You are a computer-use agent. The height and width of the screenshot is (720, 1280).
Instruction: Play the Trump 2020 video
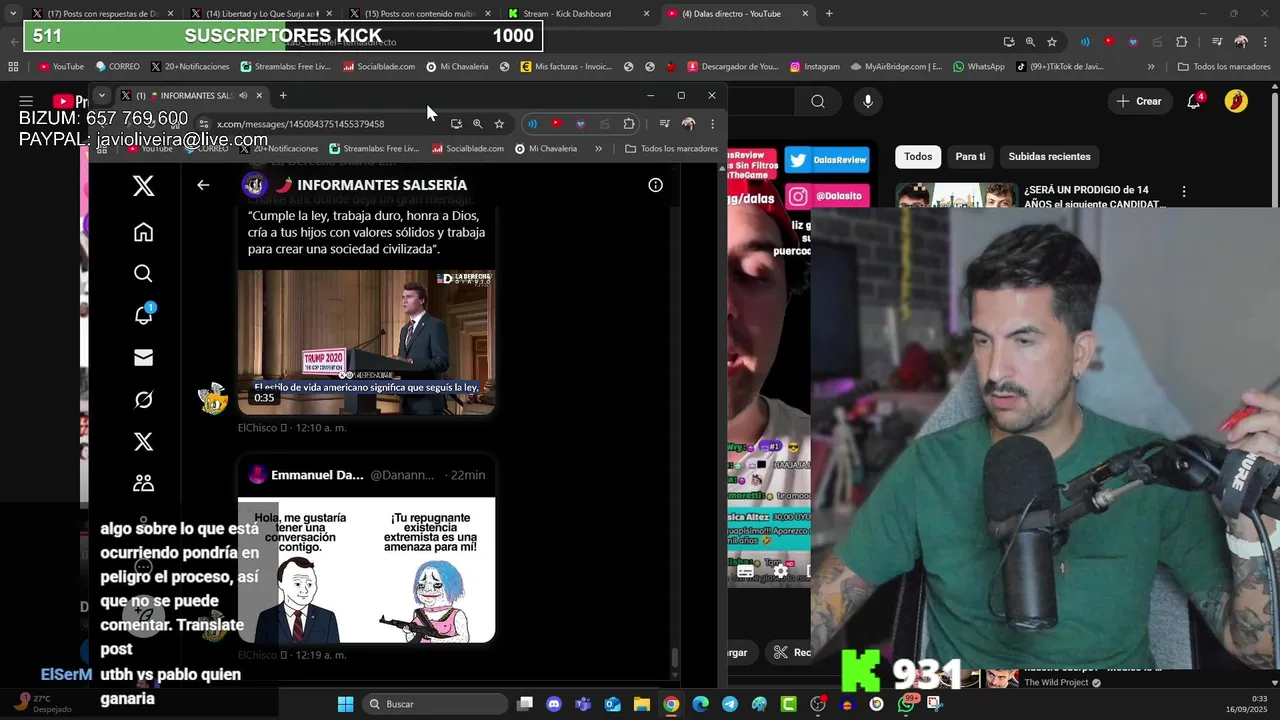tap(366, 341)
